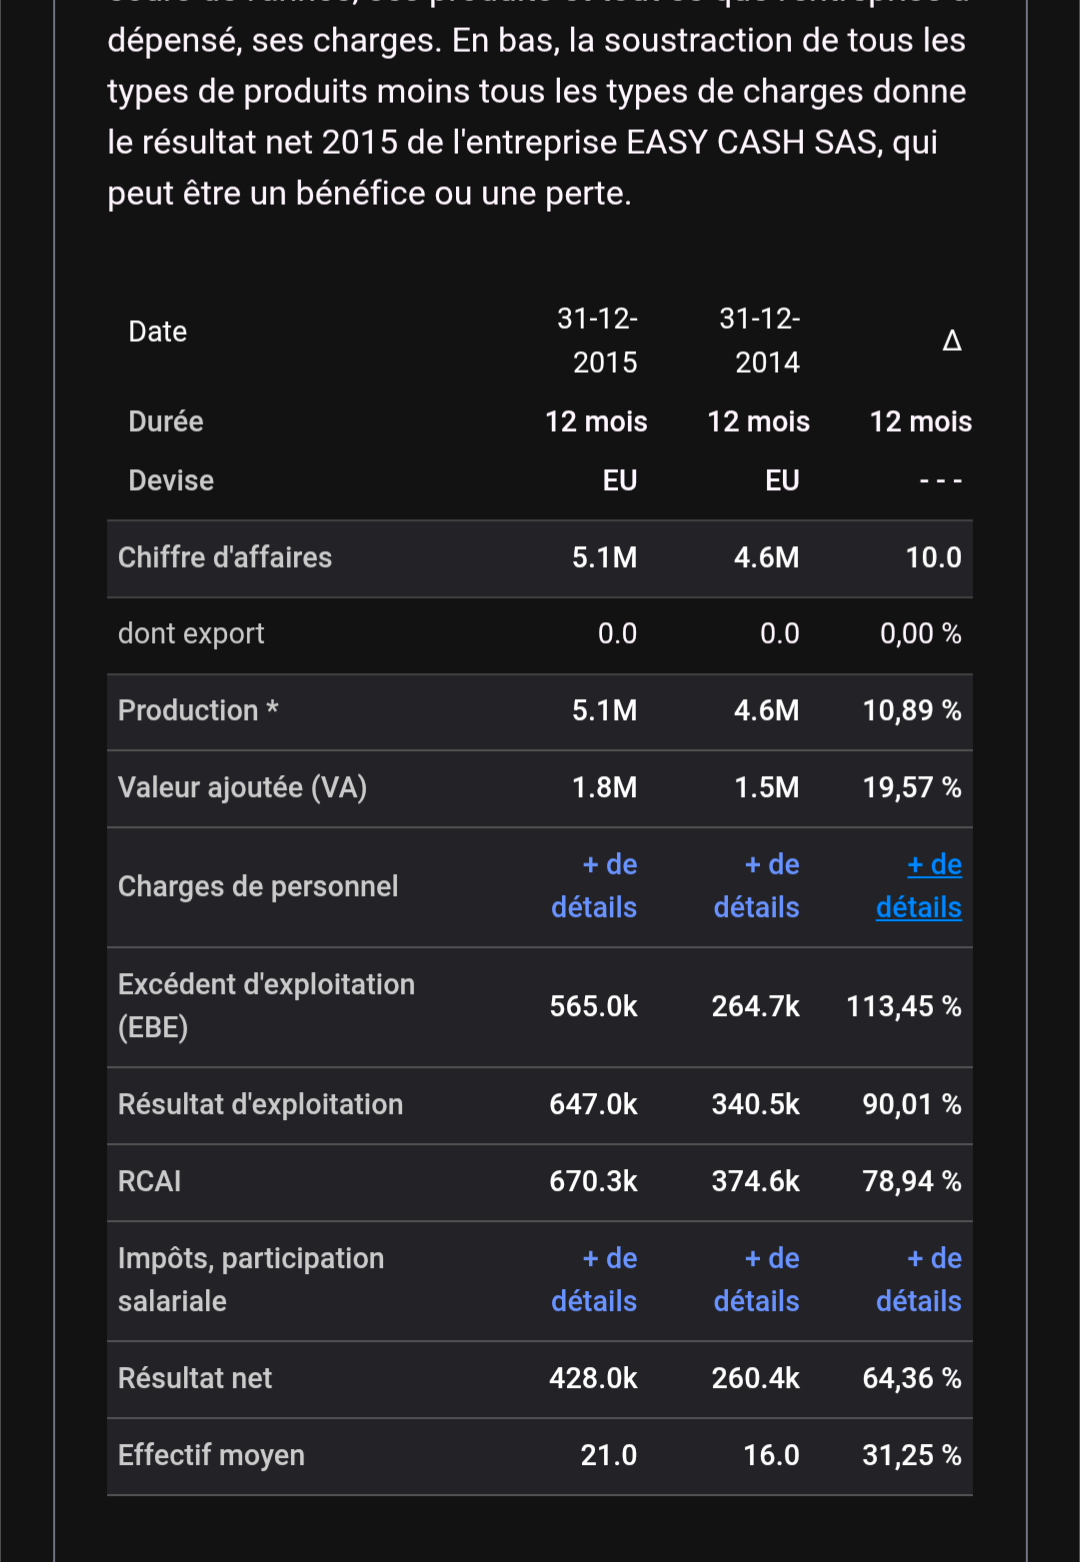1080x1562 pixels.
Task: Click the Résultat d'exploitation 90,01 % cell
Action: pos(912,1105)
